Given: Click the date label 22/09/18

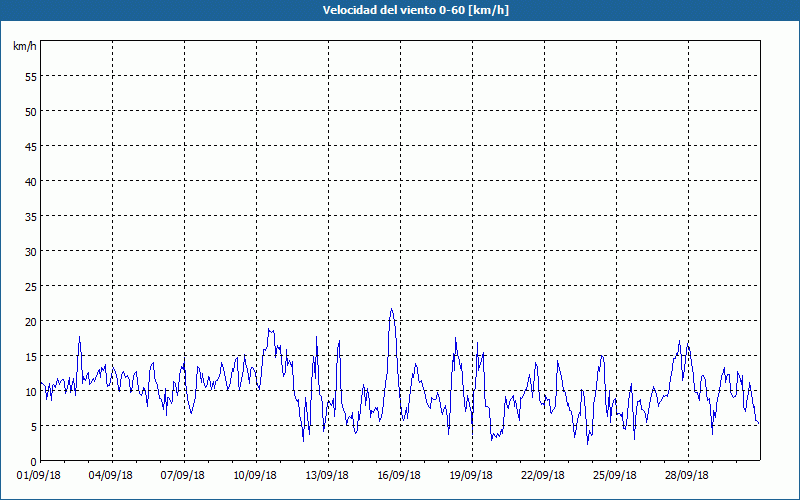Looking at the screenshot, I should (x=543, y=476).
